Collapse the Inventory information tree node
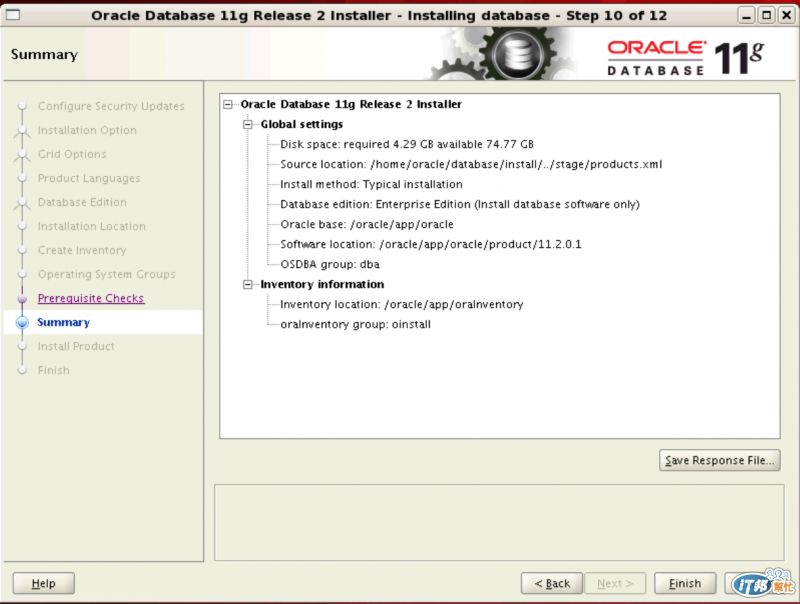 (248, 285)
